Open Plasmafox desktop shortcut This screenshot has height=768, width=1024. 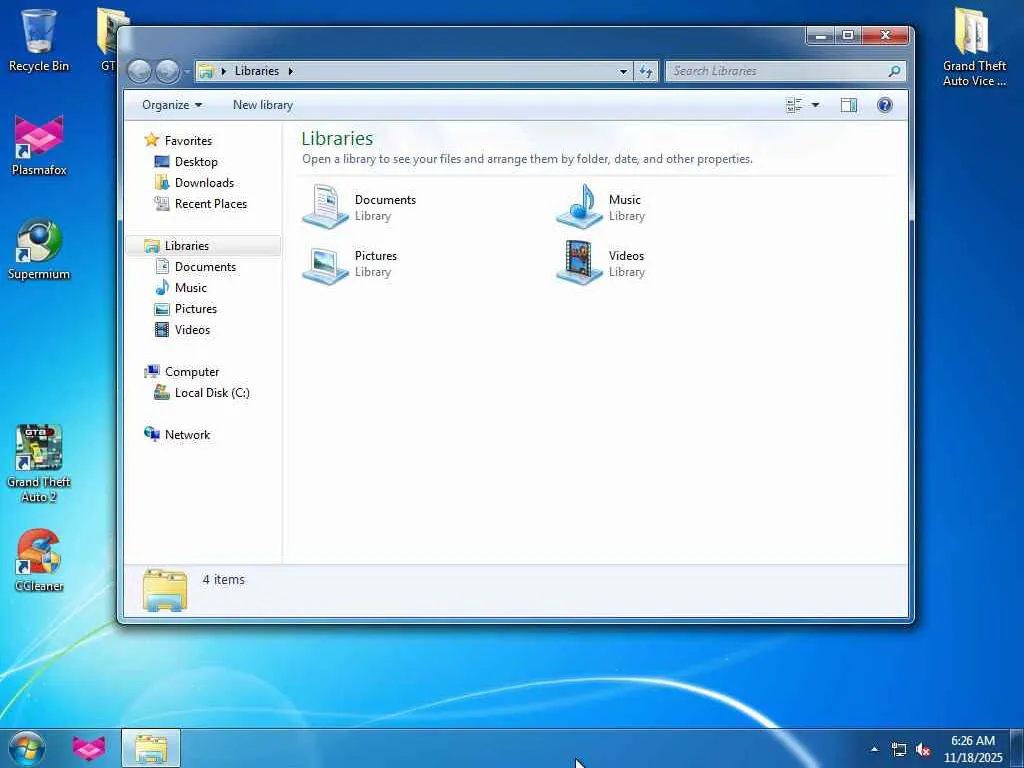(39, 145)
